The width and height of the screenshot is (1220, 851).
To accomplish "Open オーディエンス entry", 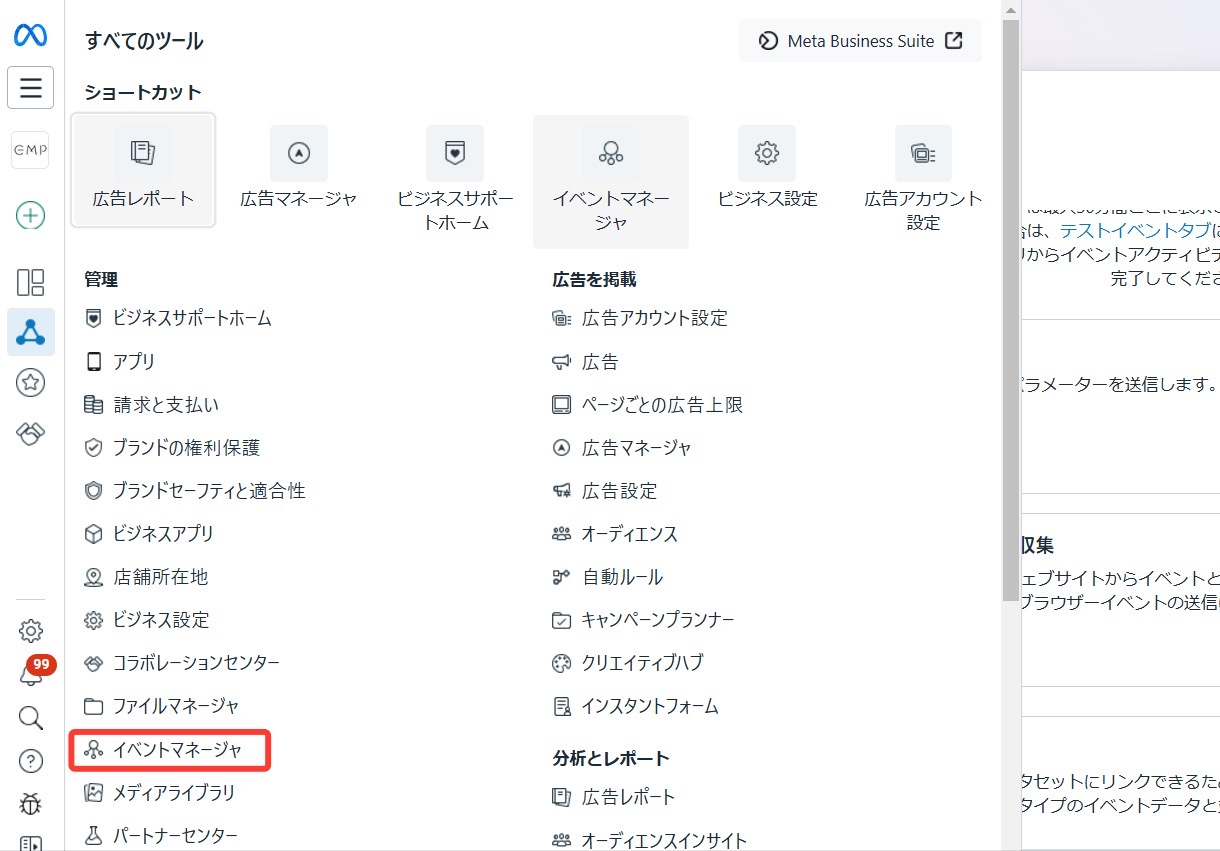I will pos(615,533).
